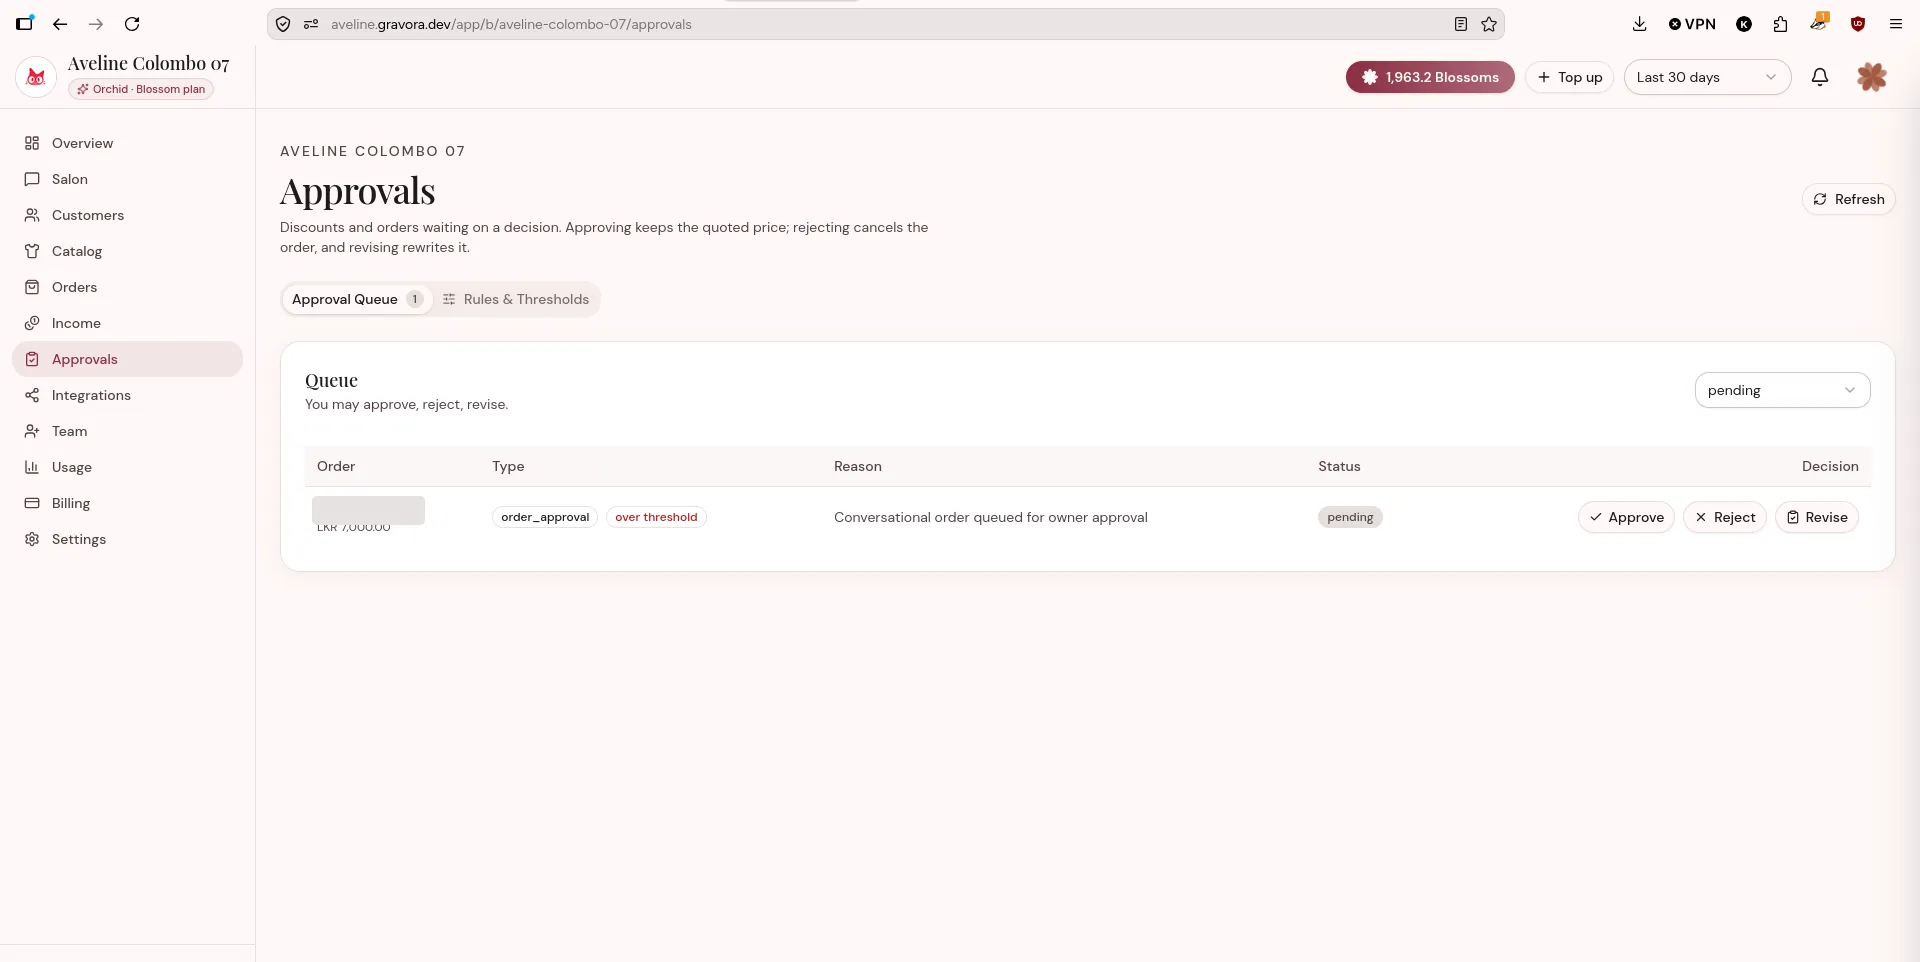Bookmark this page with star icon
The width and height of the screenshot is (1920, 962).
click(x=1489, y=24)
